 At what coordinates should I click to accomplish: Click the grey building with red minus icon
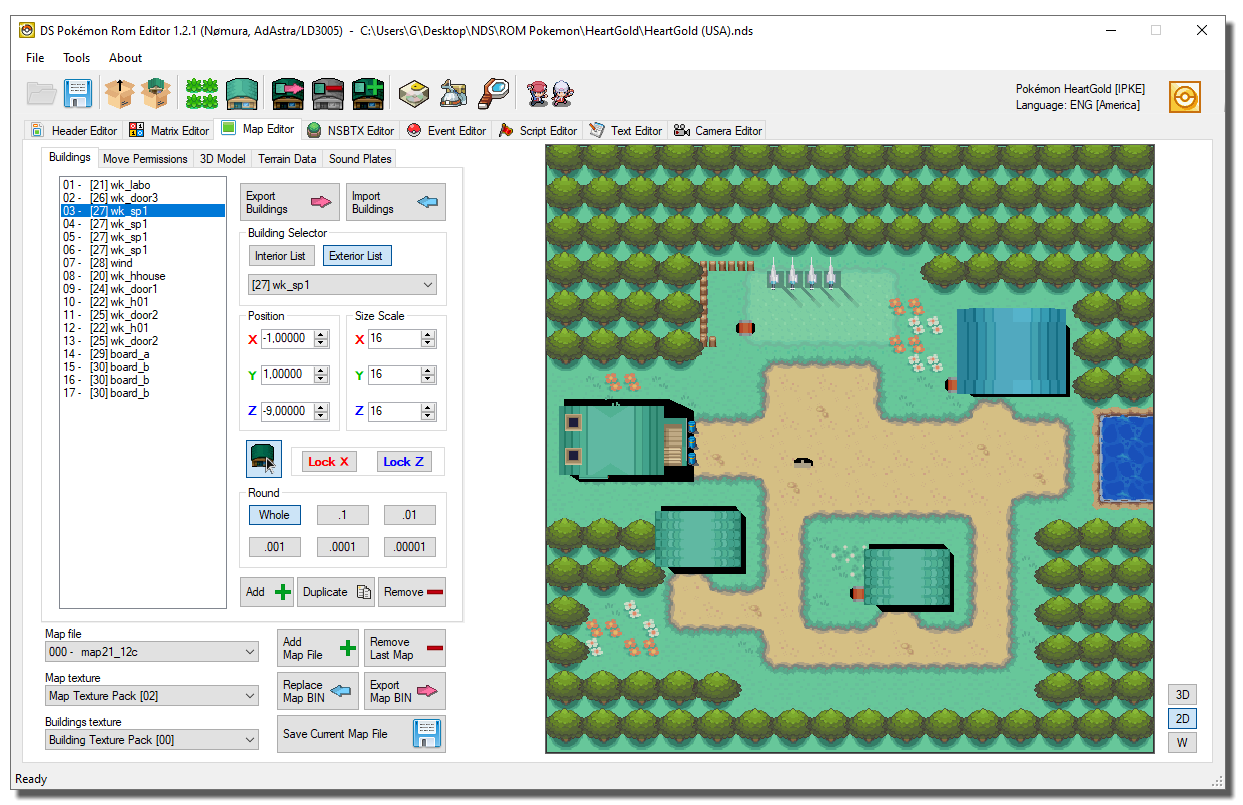(x=327, y=94)
